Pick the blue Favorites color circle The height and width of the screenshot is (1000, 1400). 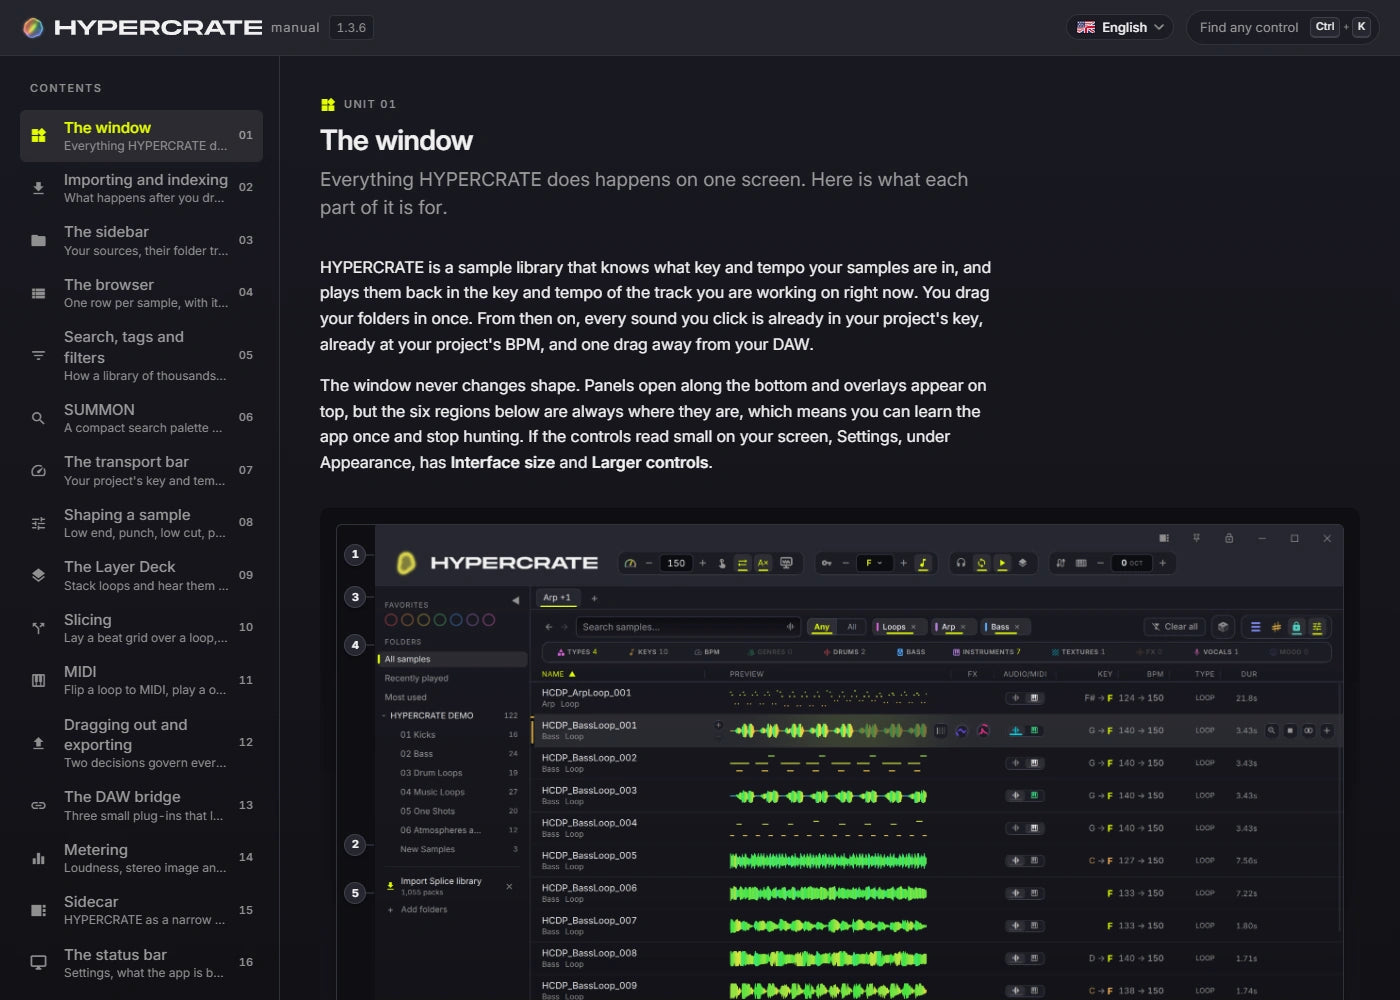tap(456, 620)
